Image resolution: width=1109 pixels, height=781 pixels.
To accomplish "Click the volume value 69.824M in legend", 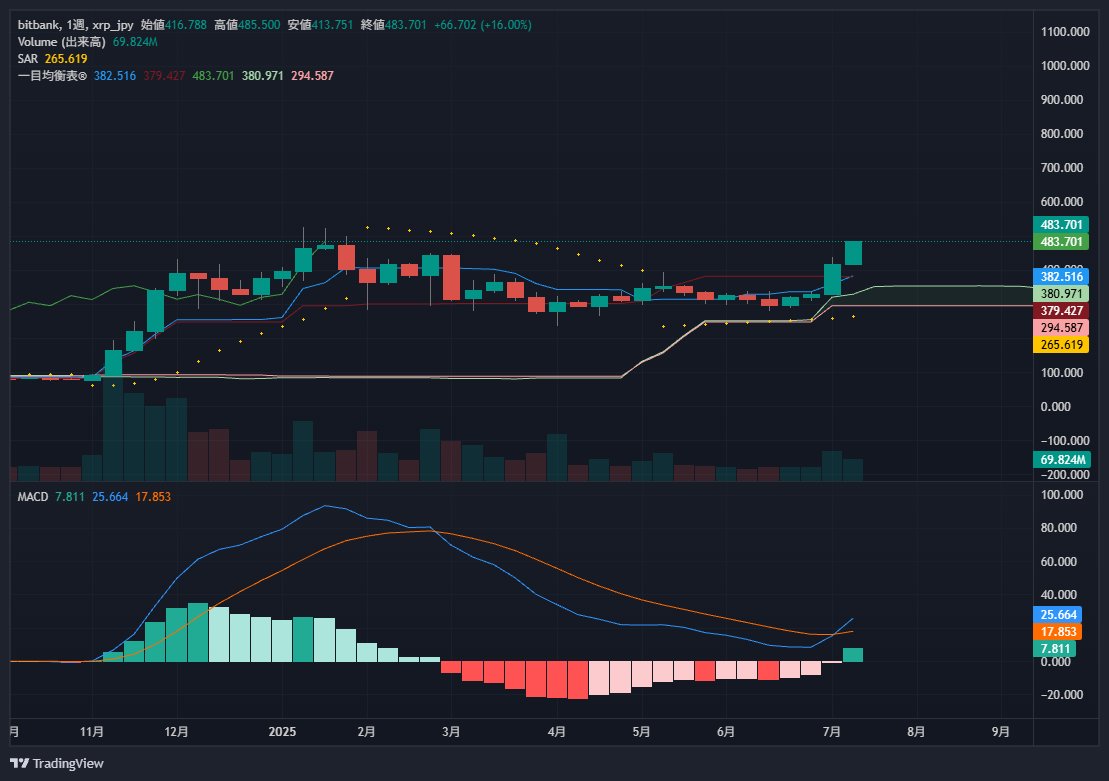I will point(135,42).
